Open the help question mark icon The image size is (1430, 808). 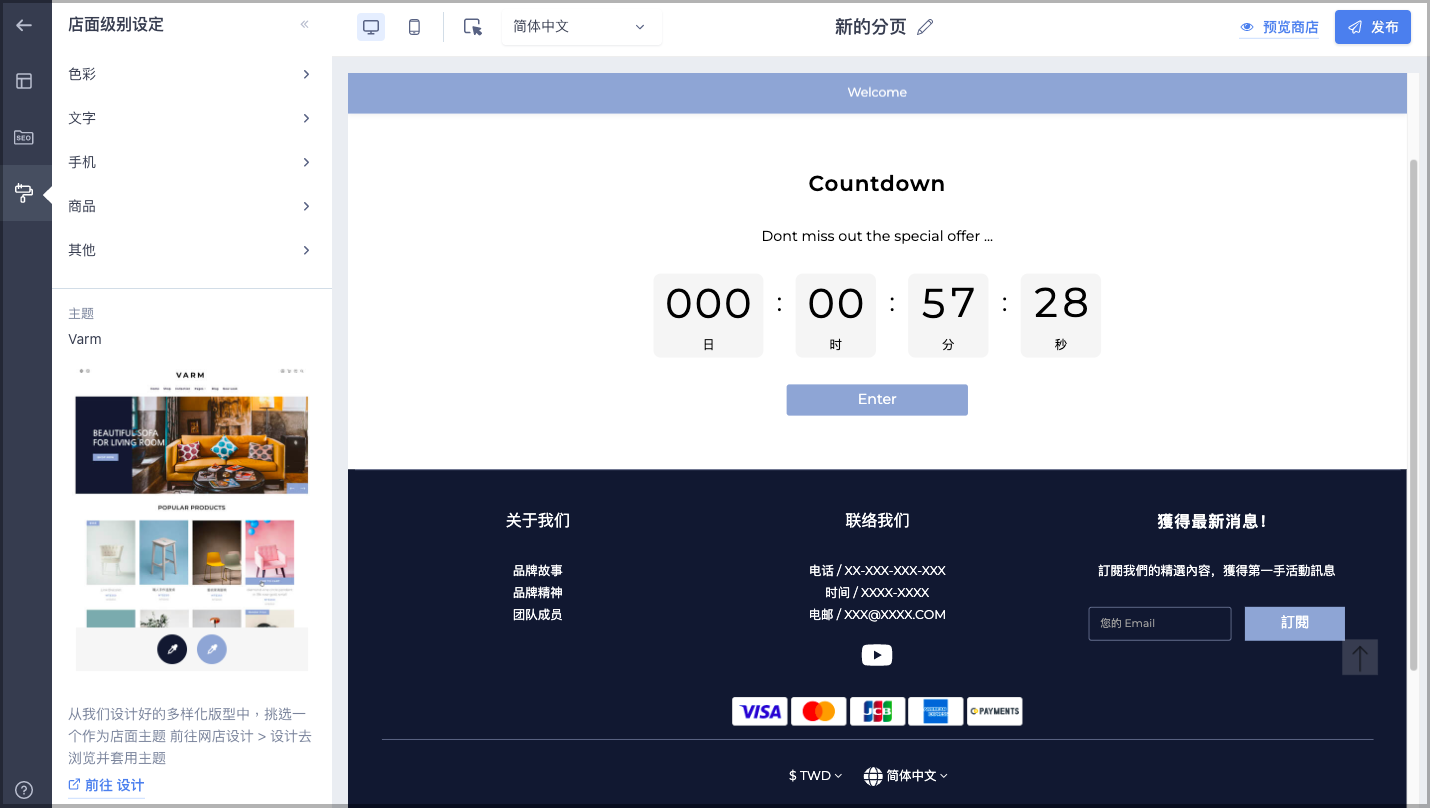(24, 790)
